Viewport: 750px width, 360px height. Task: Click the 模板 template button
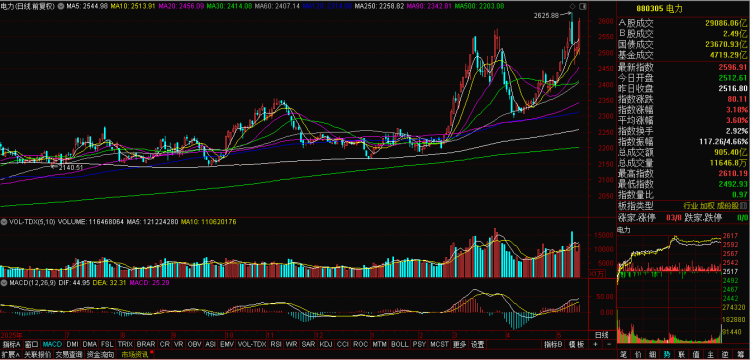577,344
